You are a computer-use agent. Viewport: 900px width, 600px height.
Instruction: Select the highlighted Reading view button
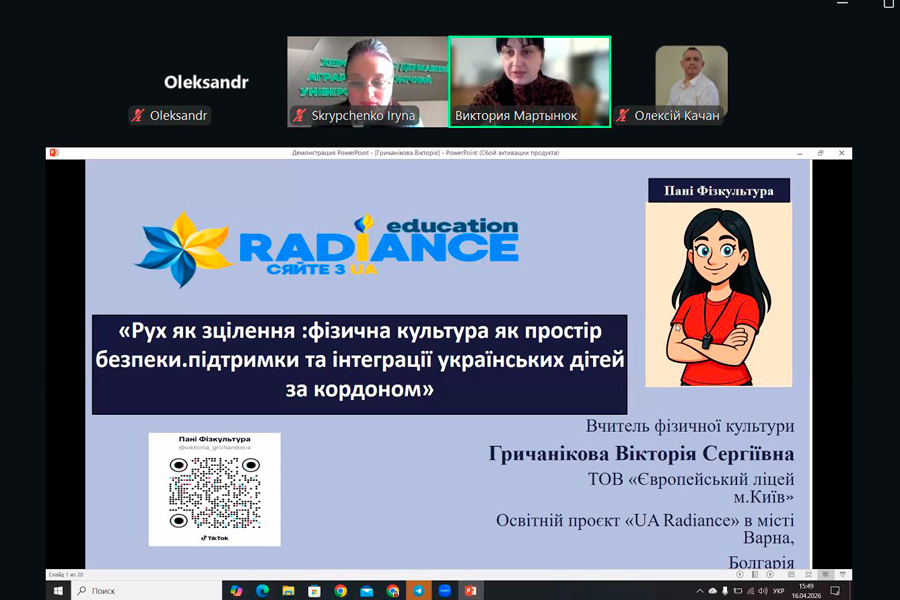[825, 574]
